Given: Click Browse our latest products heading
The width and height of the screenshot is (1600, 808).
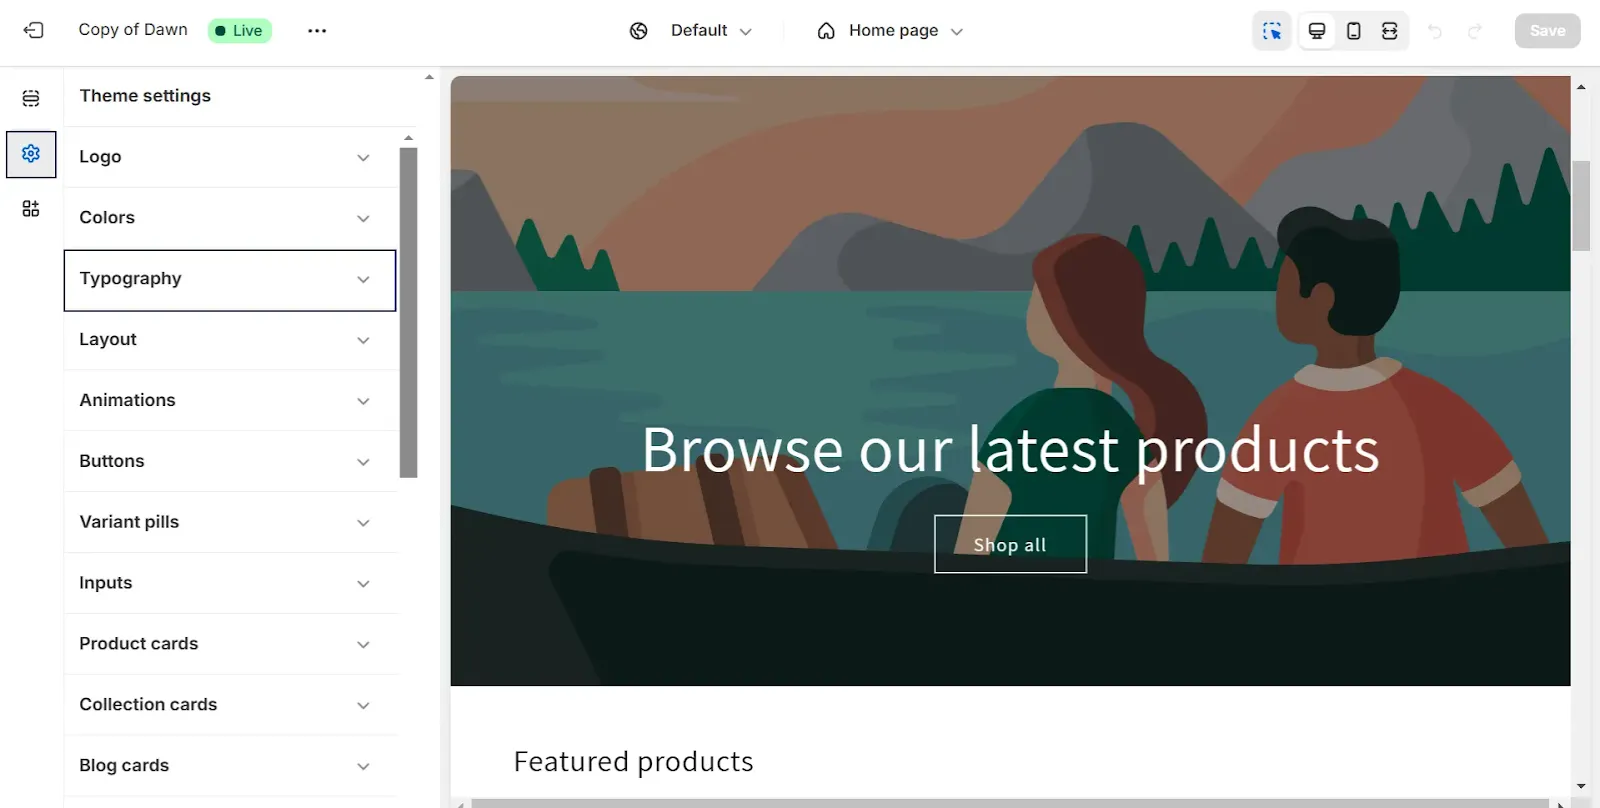Looking at the screenshot, I should coord(1010,450).
